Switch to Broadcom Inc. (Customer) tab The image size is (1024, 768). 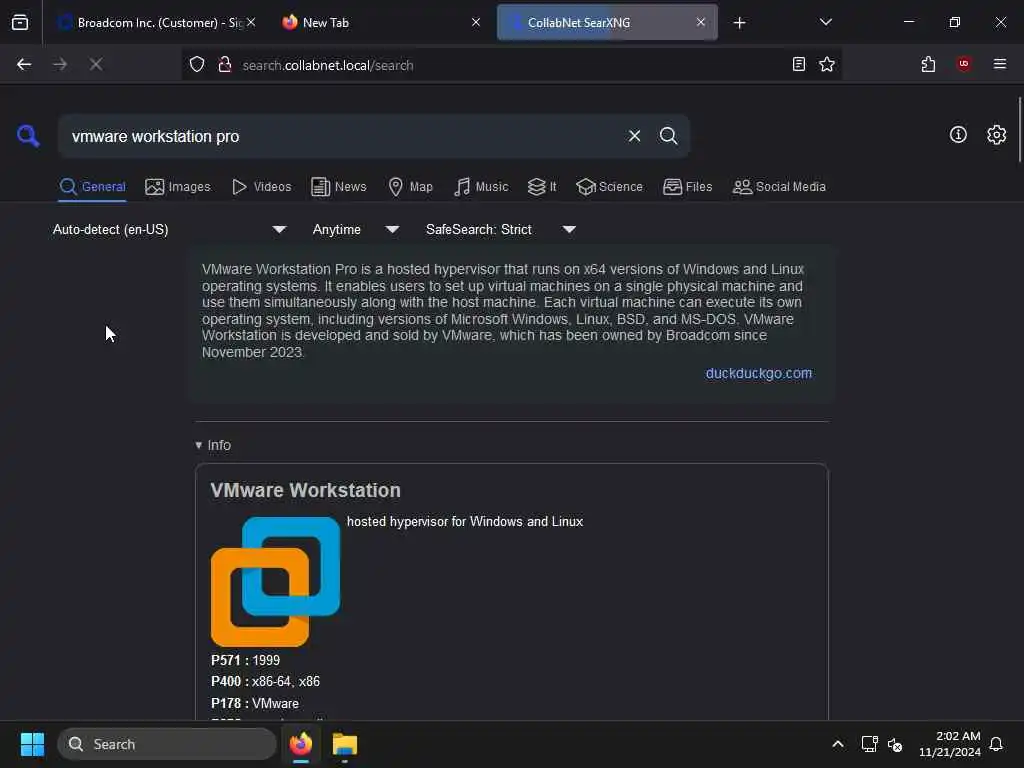(157, 22)
